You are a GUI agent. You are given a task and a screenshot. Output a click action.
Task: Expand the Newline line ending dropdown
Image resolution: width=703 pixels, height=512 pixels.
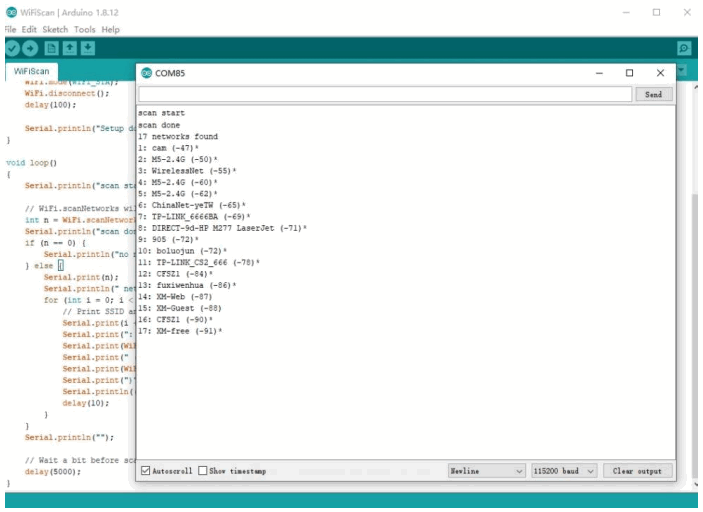[x=487, y=471]
